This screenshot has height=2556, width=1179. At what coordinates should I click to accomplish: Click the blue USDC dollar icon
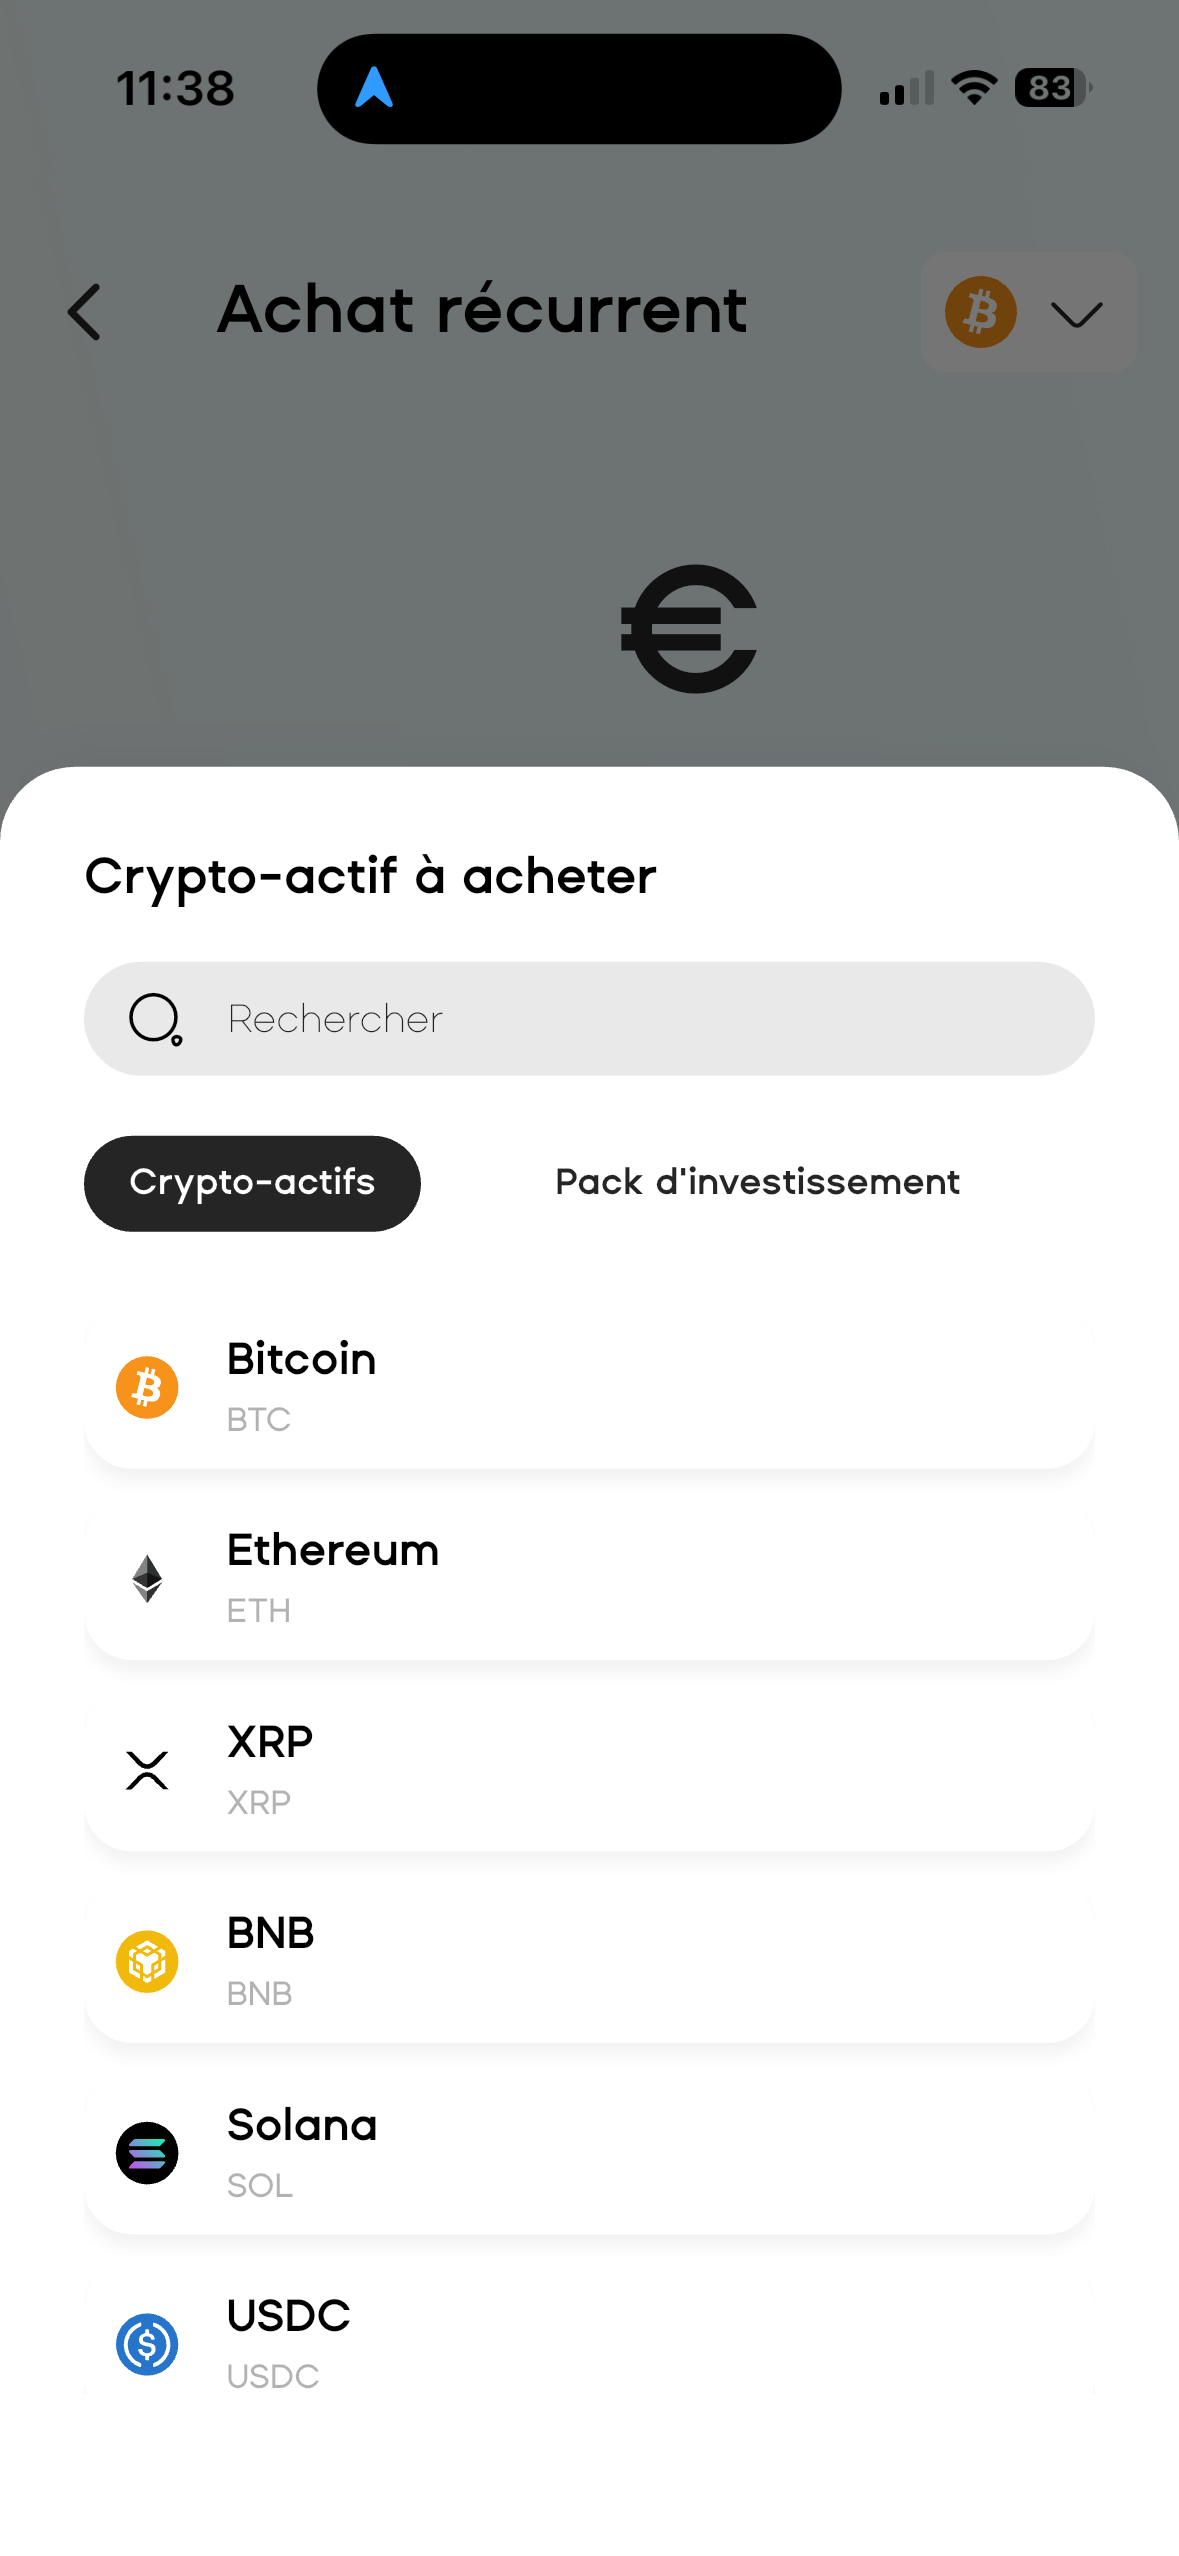(146, 2344)
